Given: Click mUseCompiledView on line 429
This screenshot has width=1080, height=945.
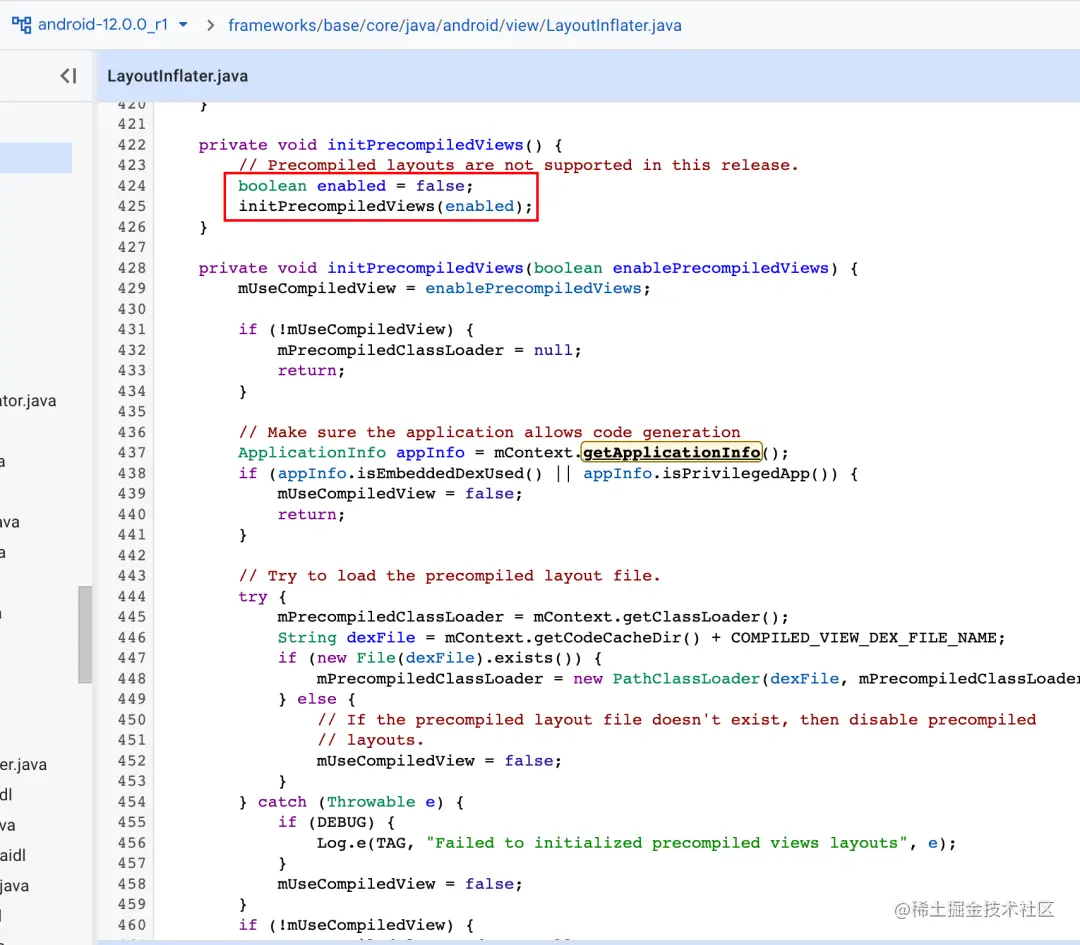Looking at the screenshot, I should click(317, 289).
